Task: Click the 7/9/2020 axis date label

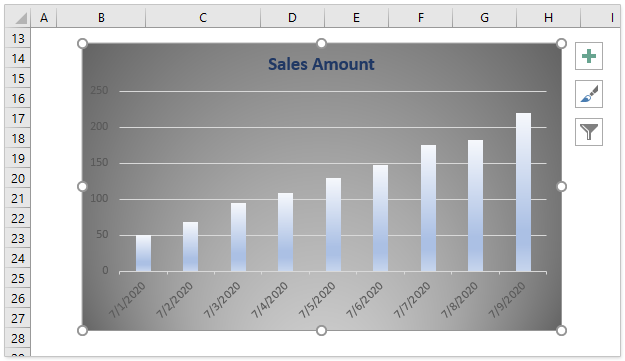Action: click(507, 300)
